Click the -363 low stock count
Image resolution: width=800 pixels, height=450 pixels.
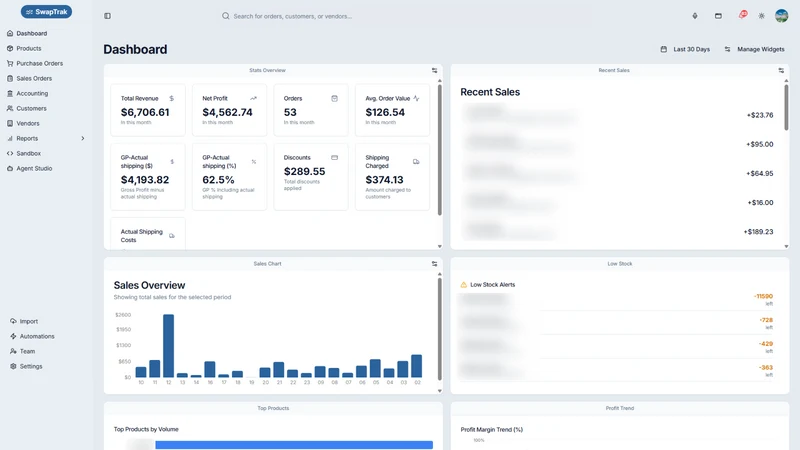pos(765,367)
